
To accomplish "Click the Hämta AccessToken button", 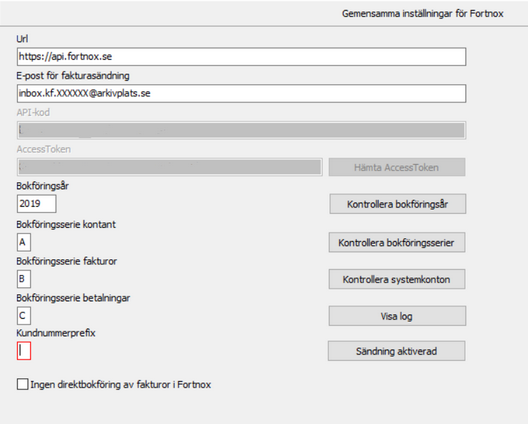I will tap(397, 167).
